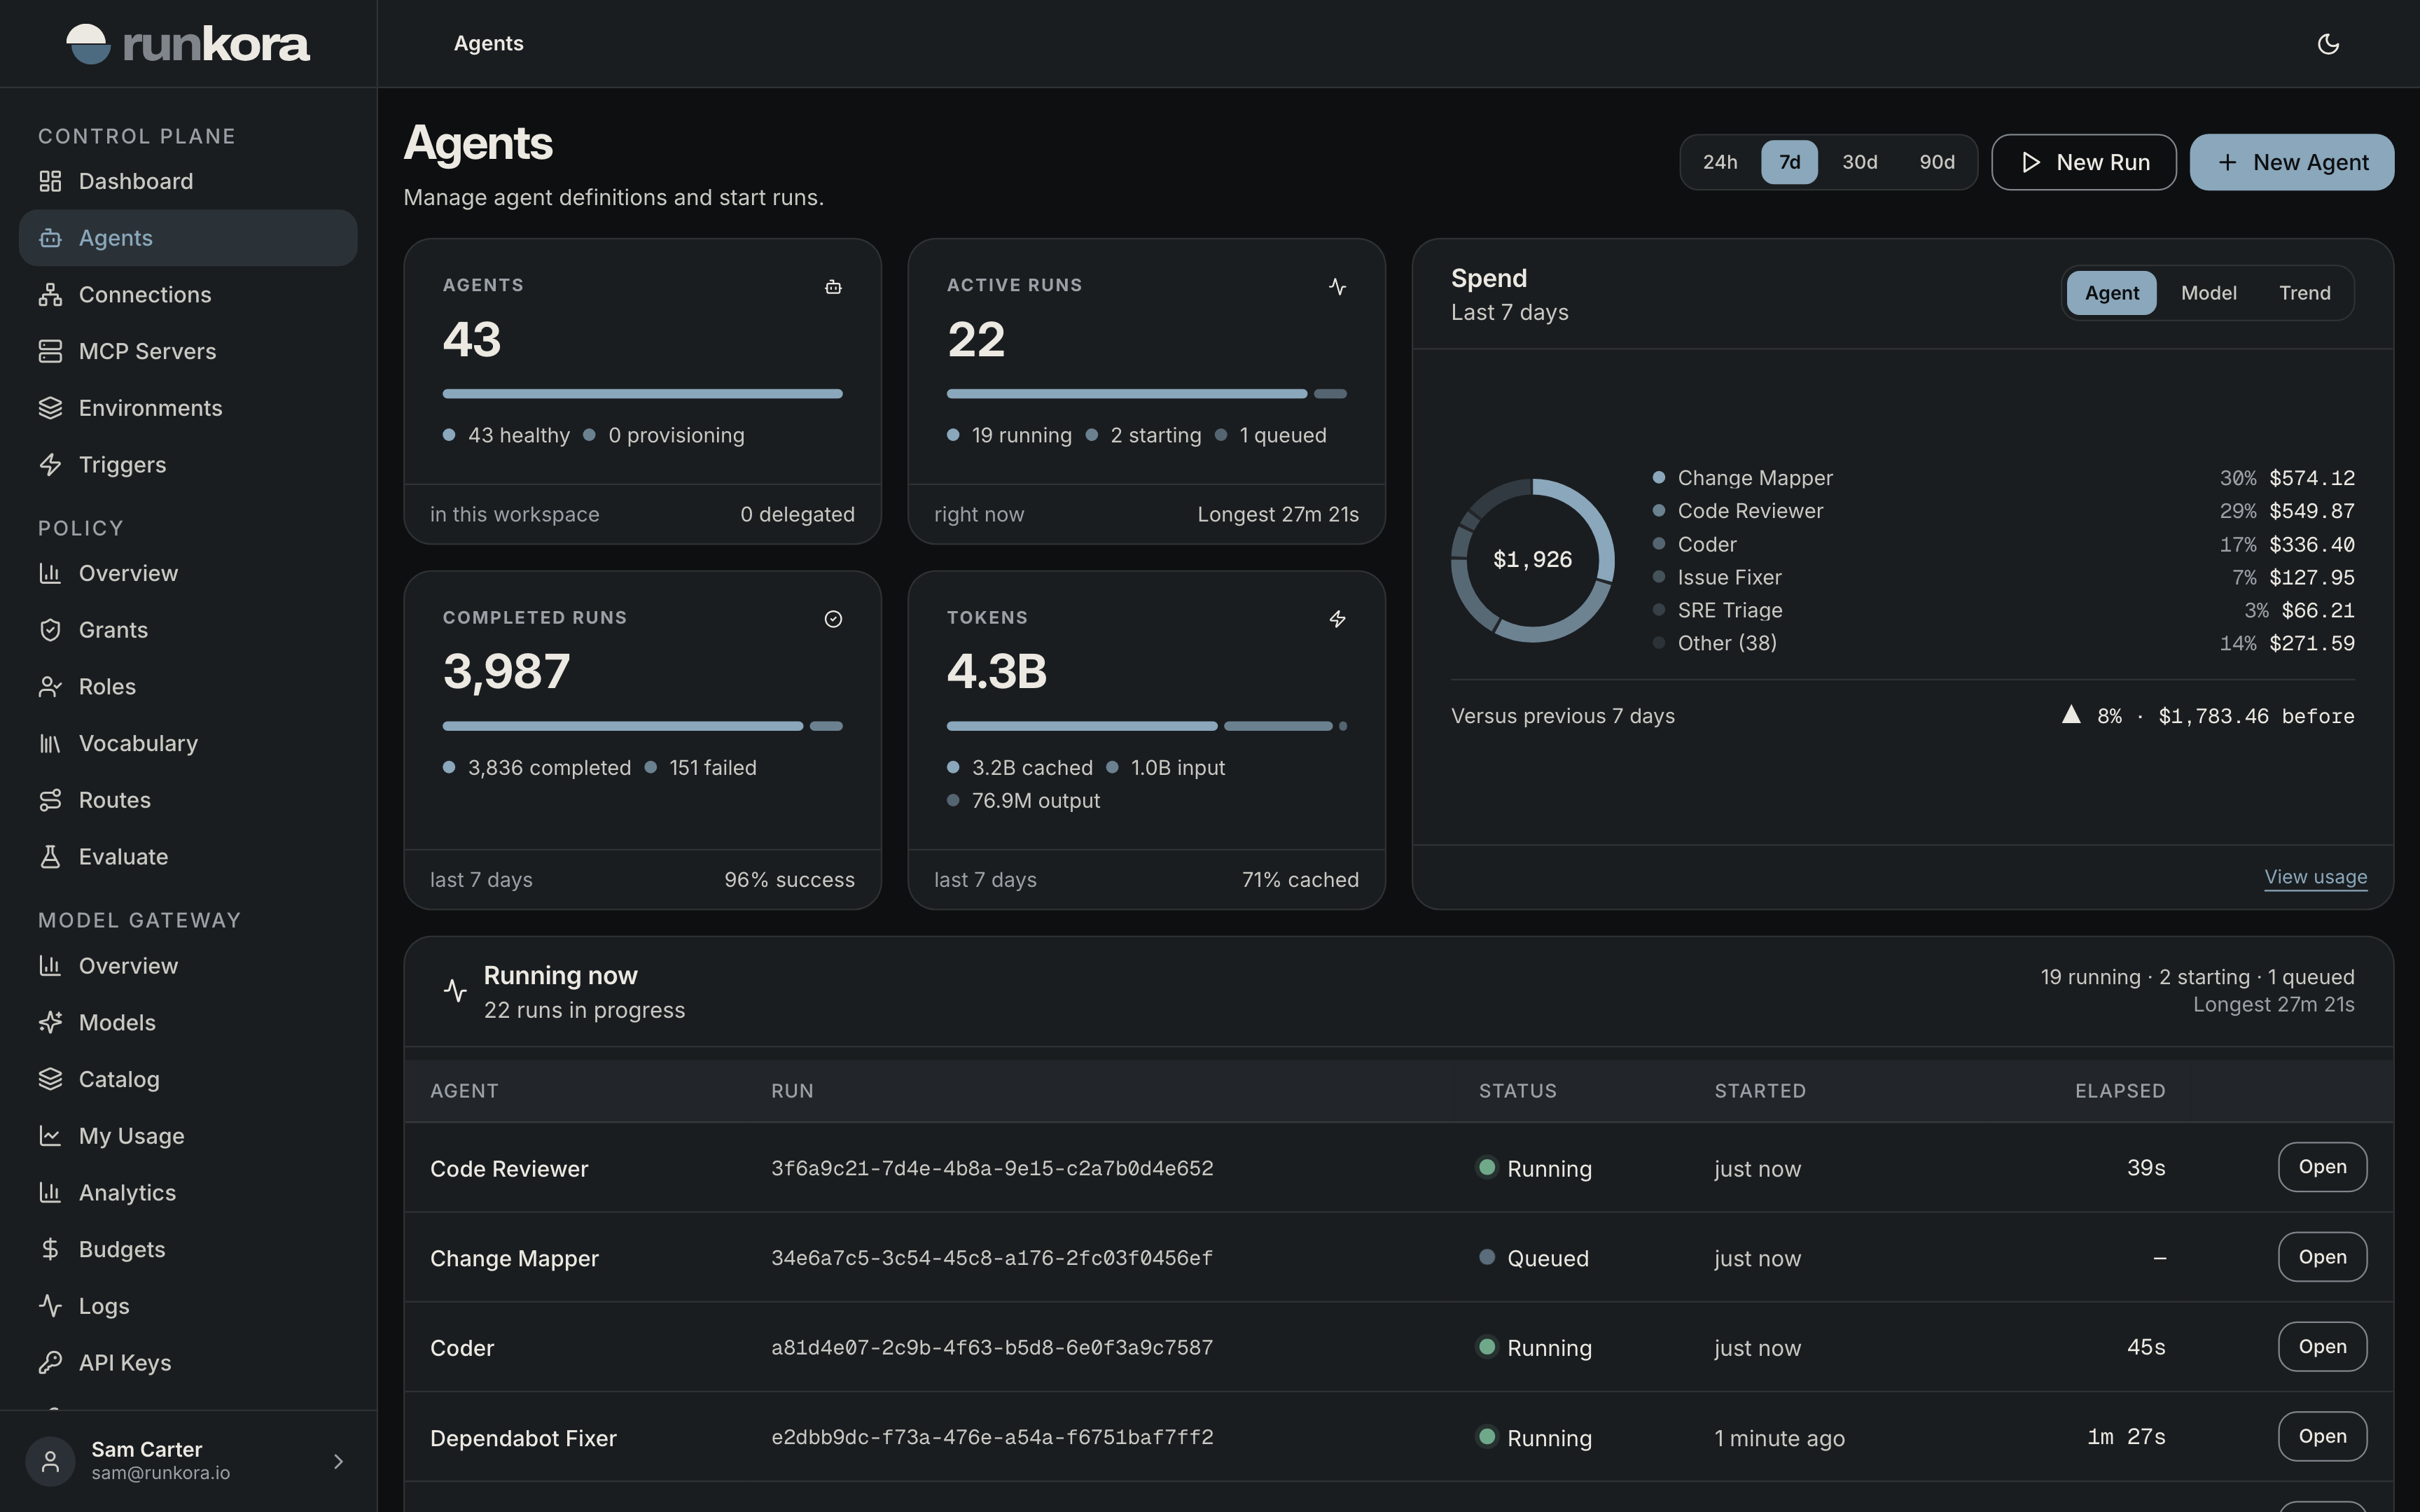Image resolution: width=2420 pixels, height=1512 pixels.
Task: Click the Roles user icon
Action: click(x=50, y=686)
